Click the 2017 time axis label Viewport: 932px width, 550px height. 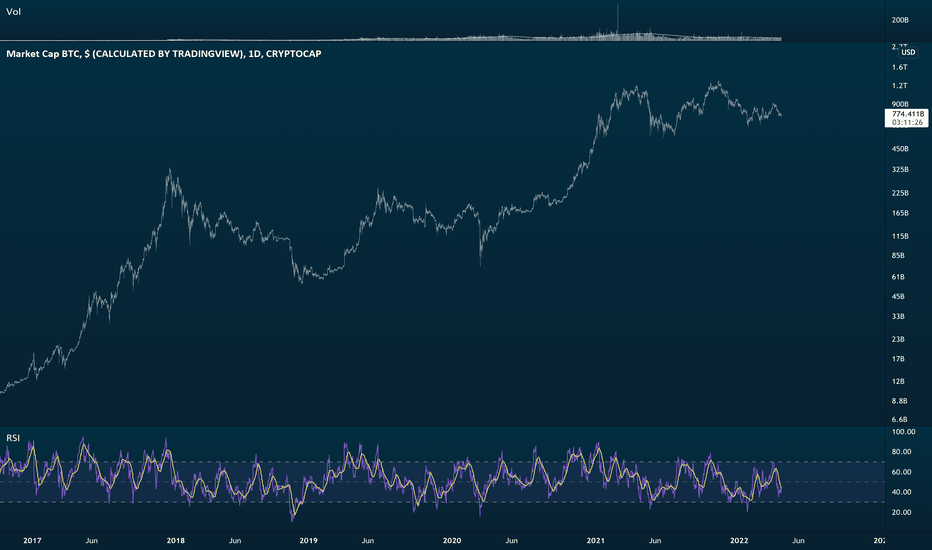click(32, 540)
